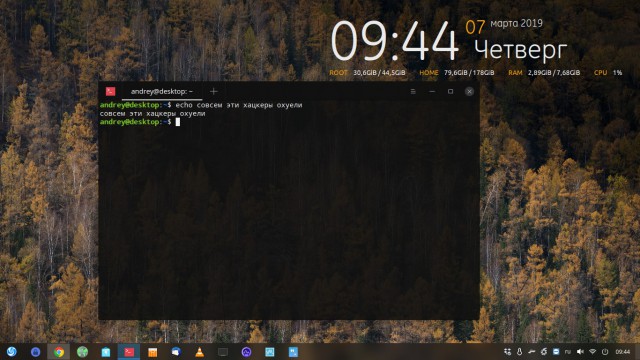Click the tray plugin-settings icon left of thermometer
Screen dimensions: 640x360
[x=507, y=351]
